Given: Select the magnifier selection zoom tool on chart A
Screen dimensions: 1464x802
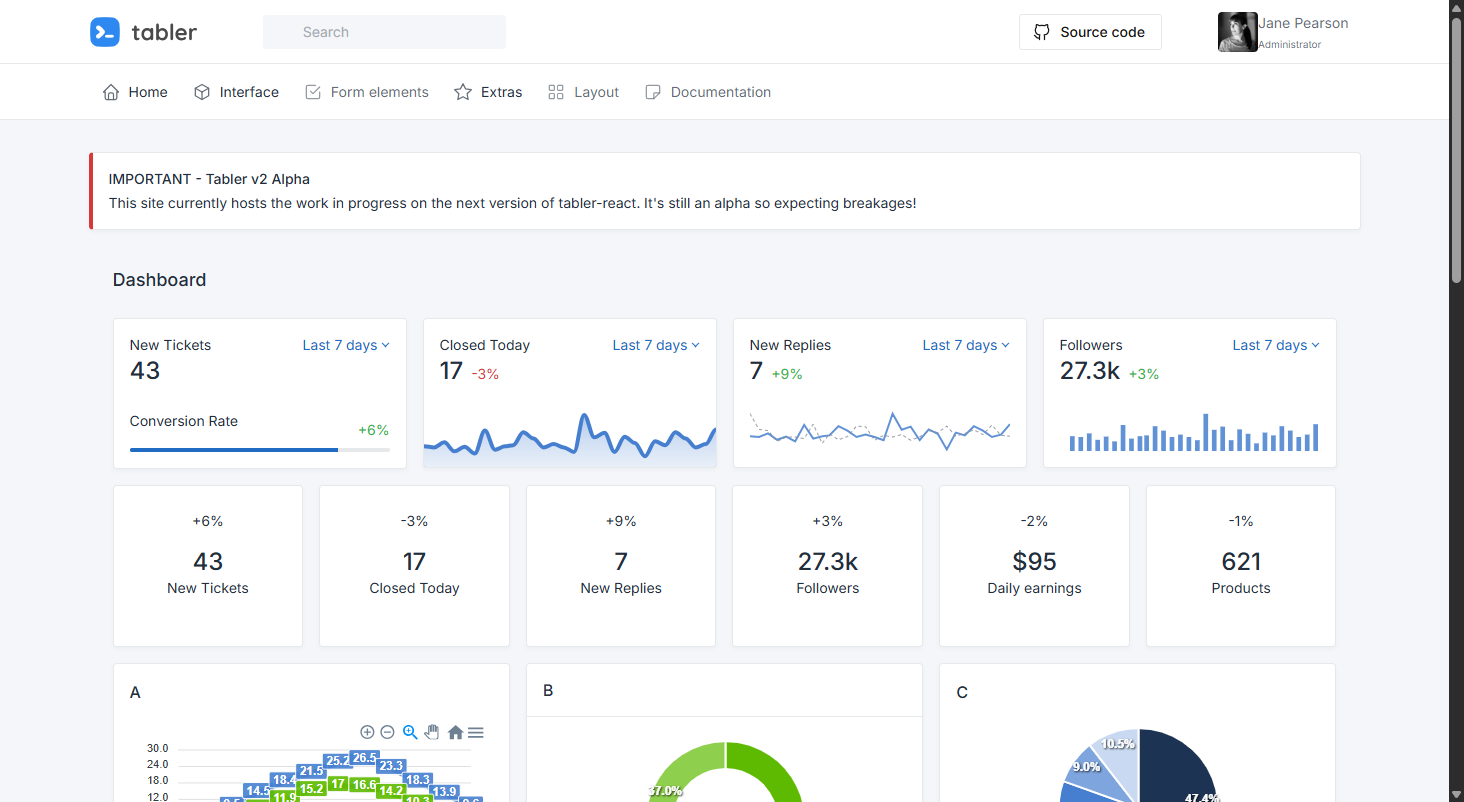Looking at the screenshot, I should [410, 732].
